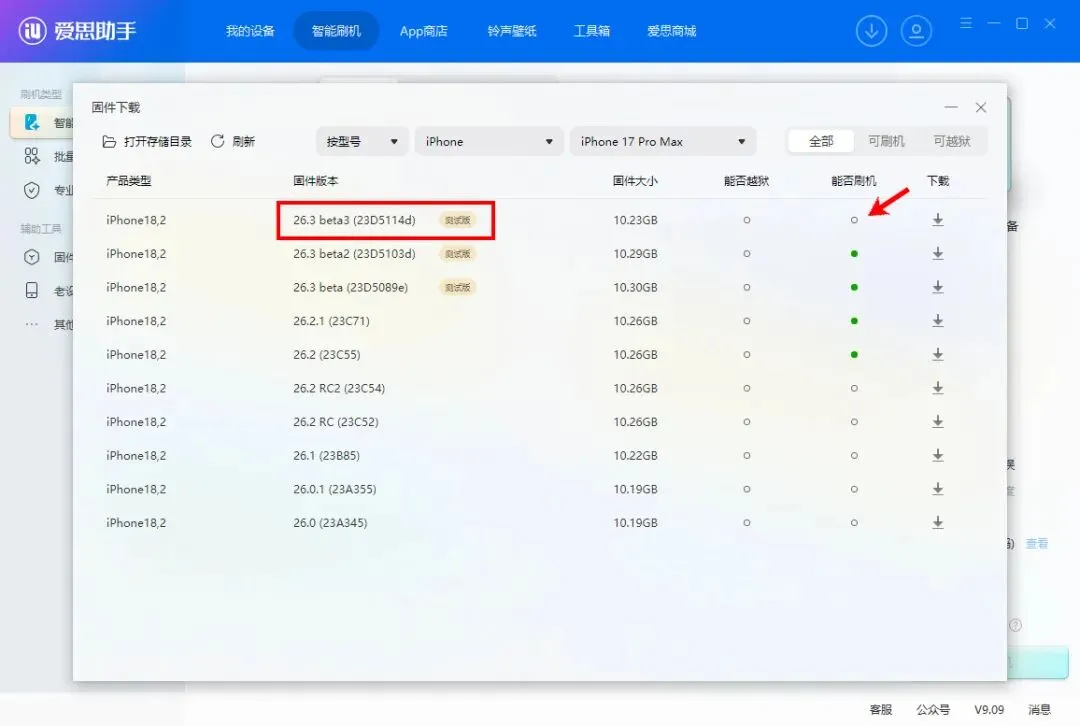Open the download manager icon in header
The width and height of the screenshot is (1080, 726).
coord(871,31)
